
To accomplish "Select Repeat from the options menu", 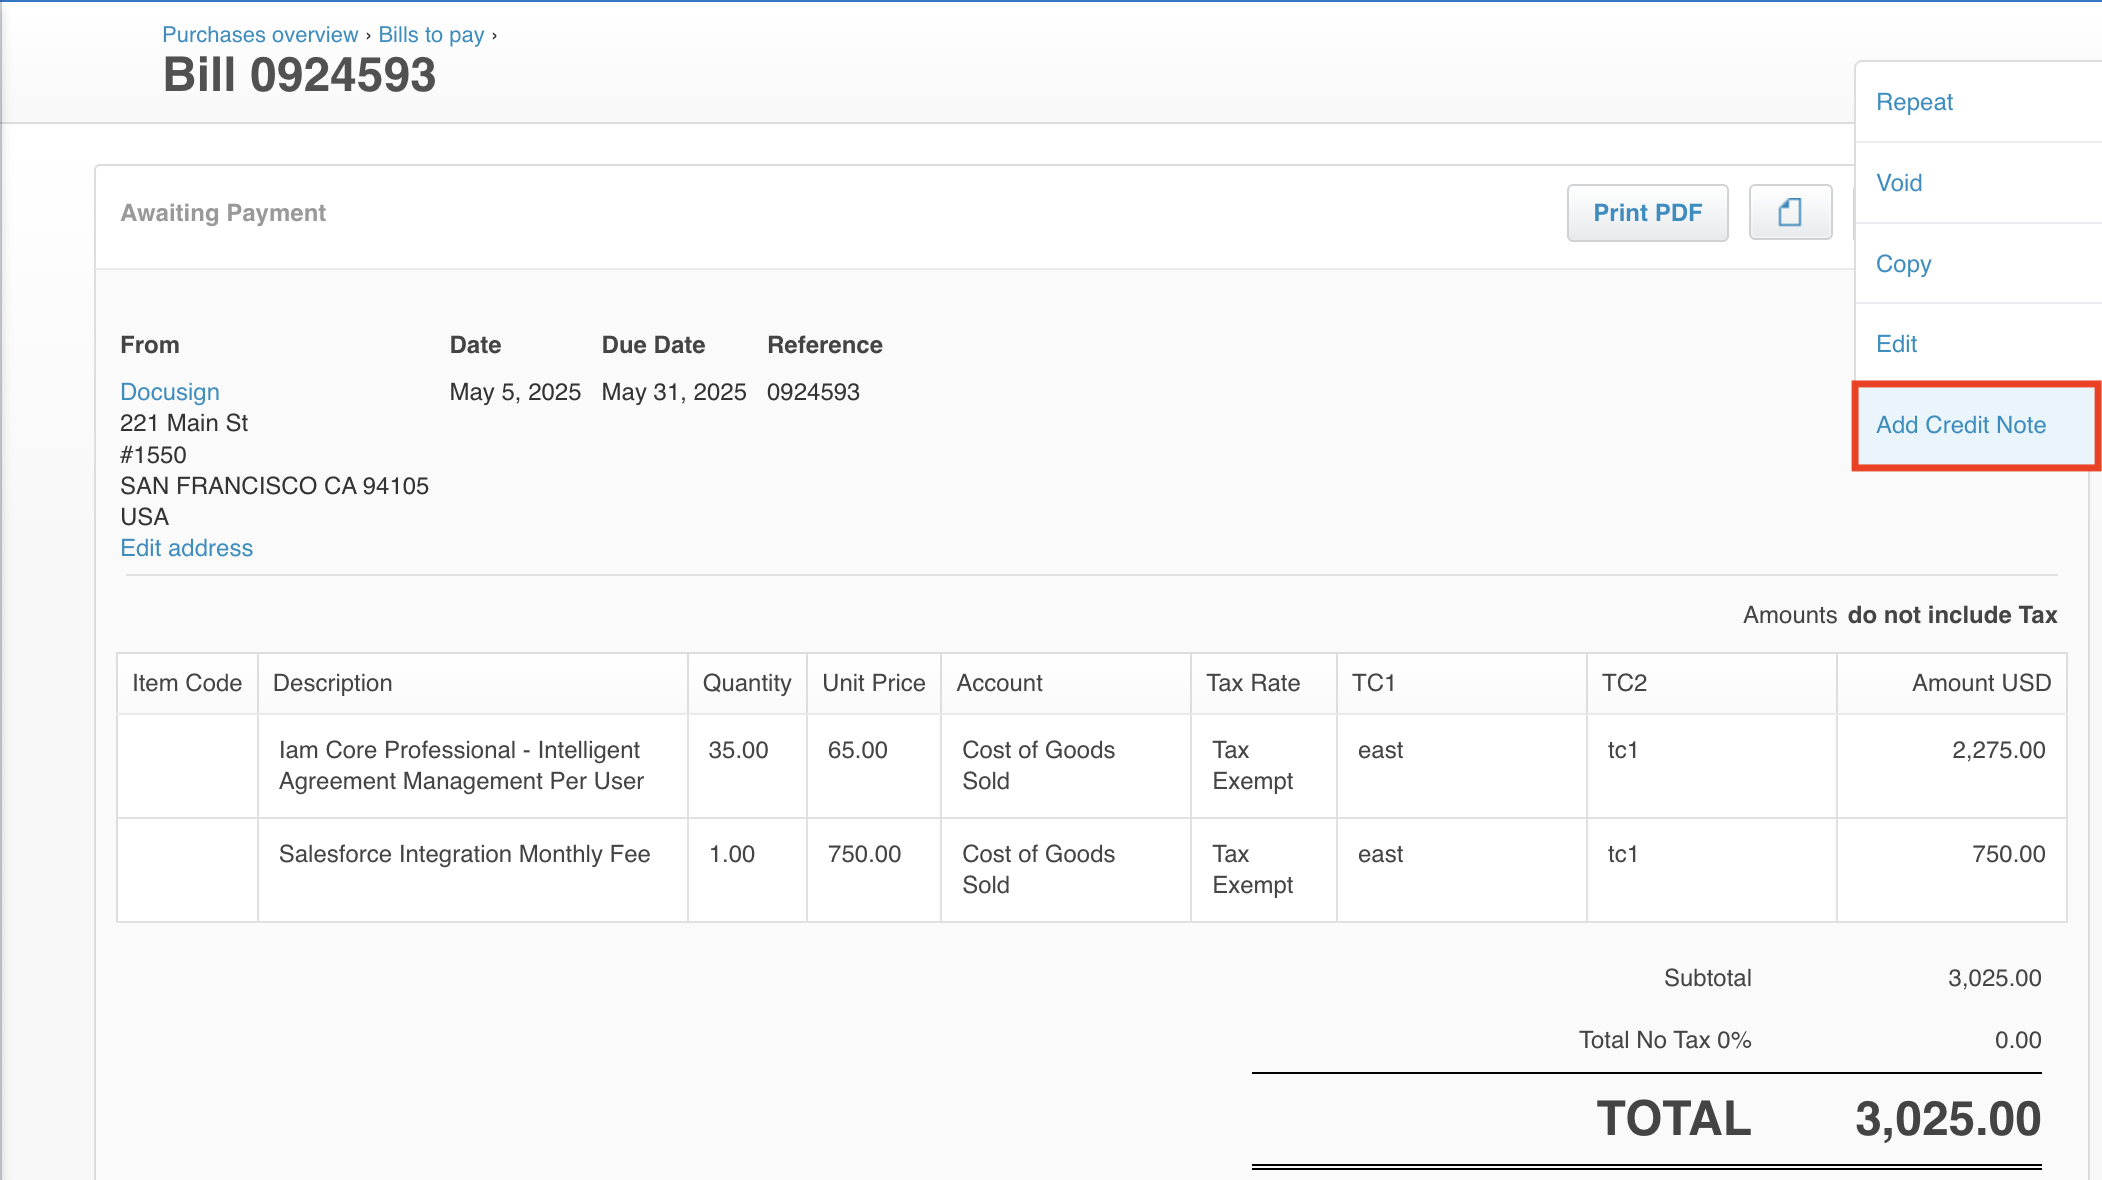I will coord(1978,102).
